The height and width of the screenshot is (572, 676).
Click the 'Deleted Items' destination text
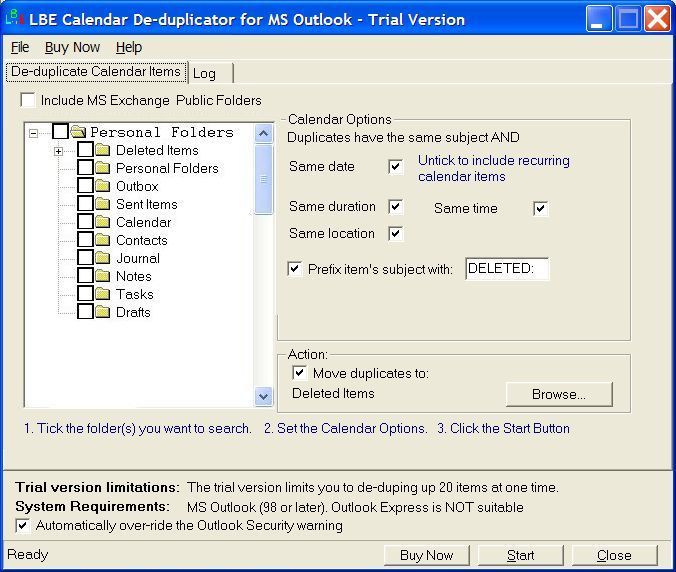pos(333,393)
